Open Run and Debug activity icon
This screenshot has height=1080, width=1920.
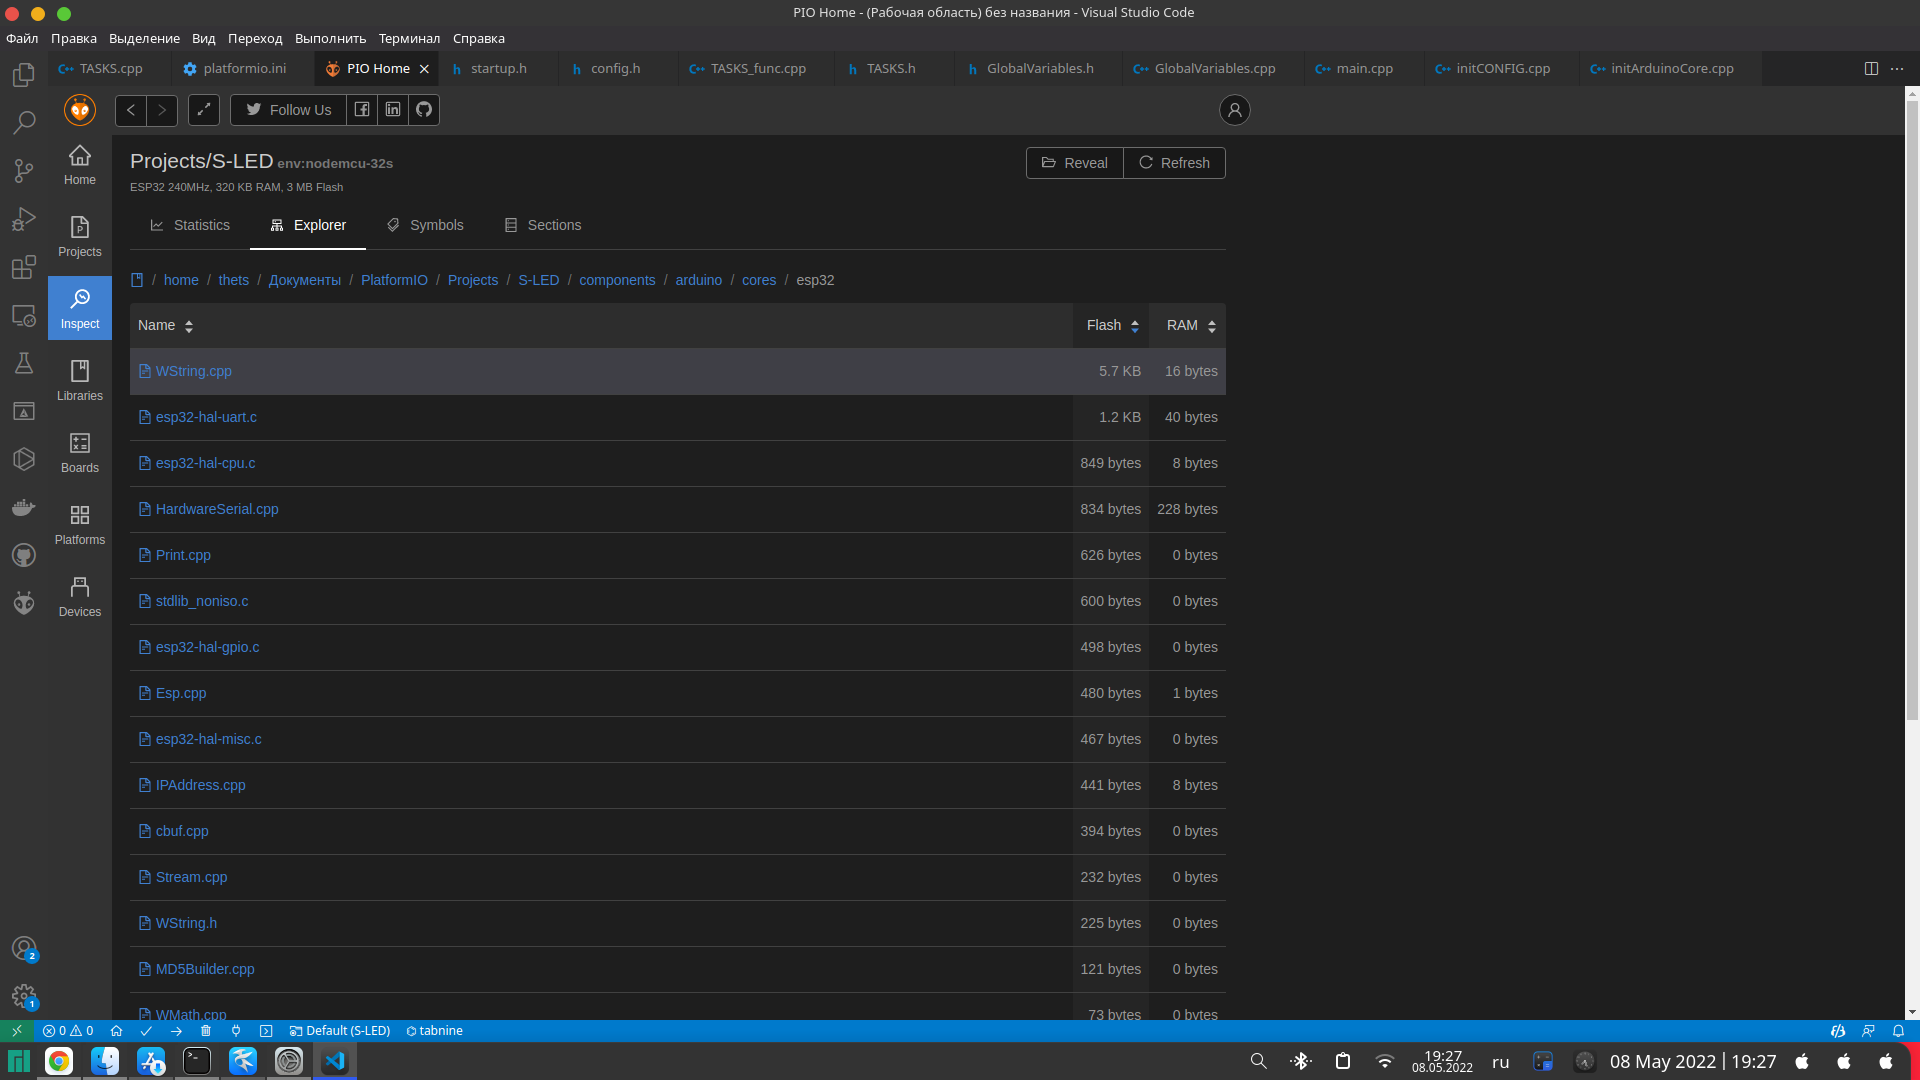[x=24, y=219]
